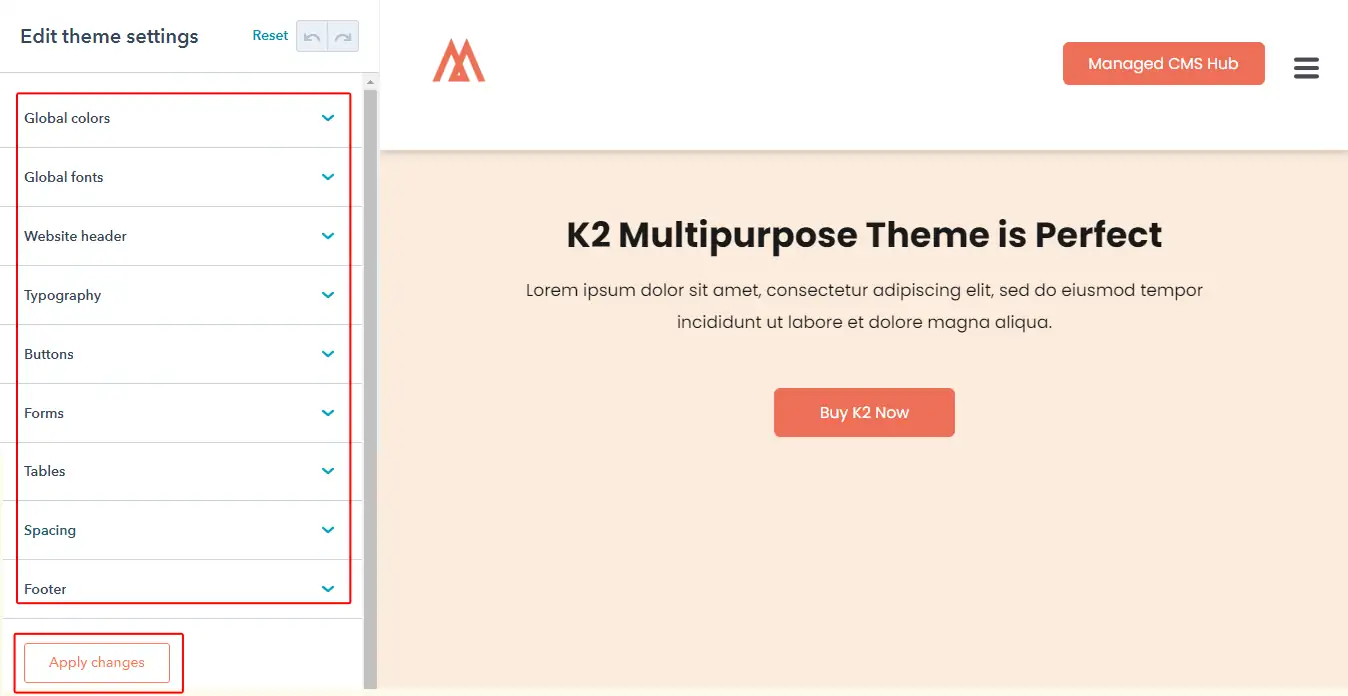Image resolution: width=1348 pixels, height=696 pixels.
Task: Click the undo arrow icon
Action: (312, 36)
